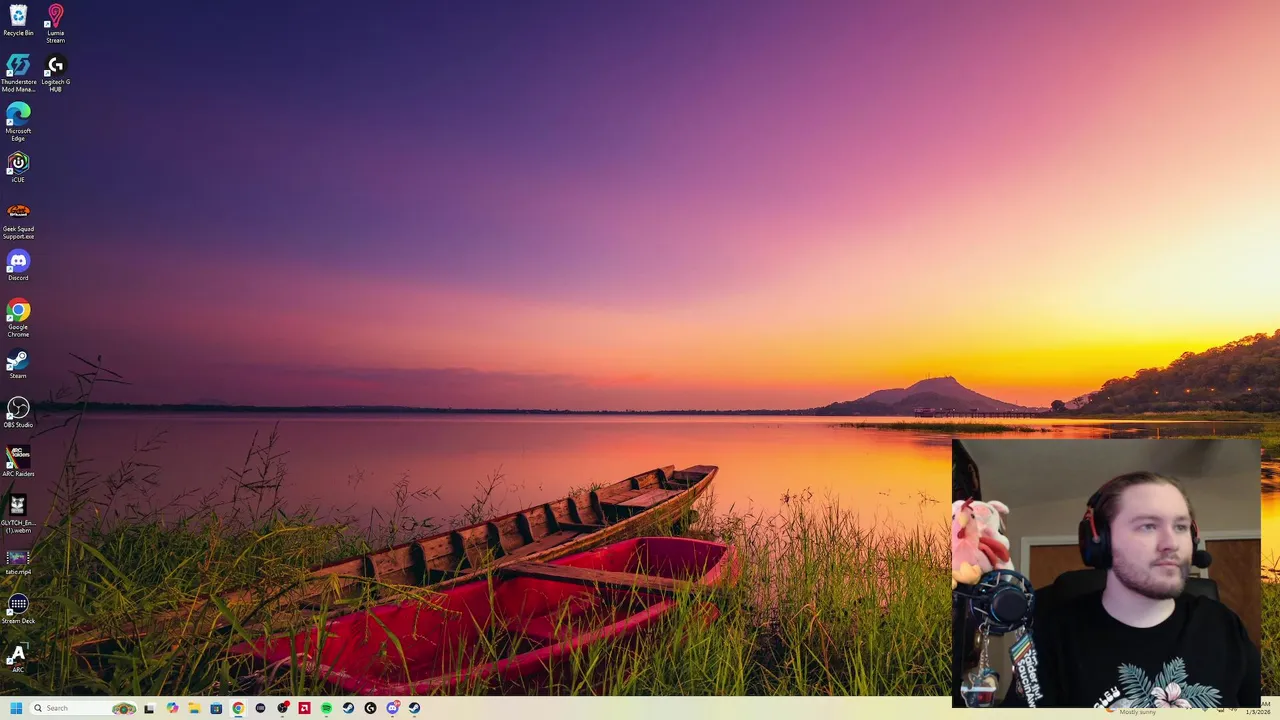
Task: Open Copilot from the taskbar
Action: (172, 708)
